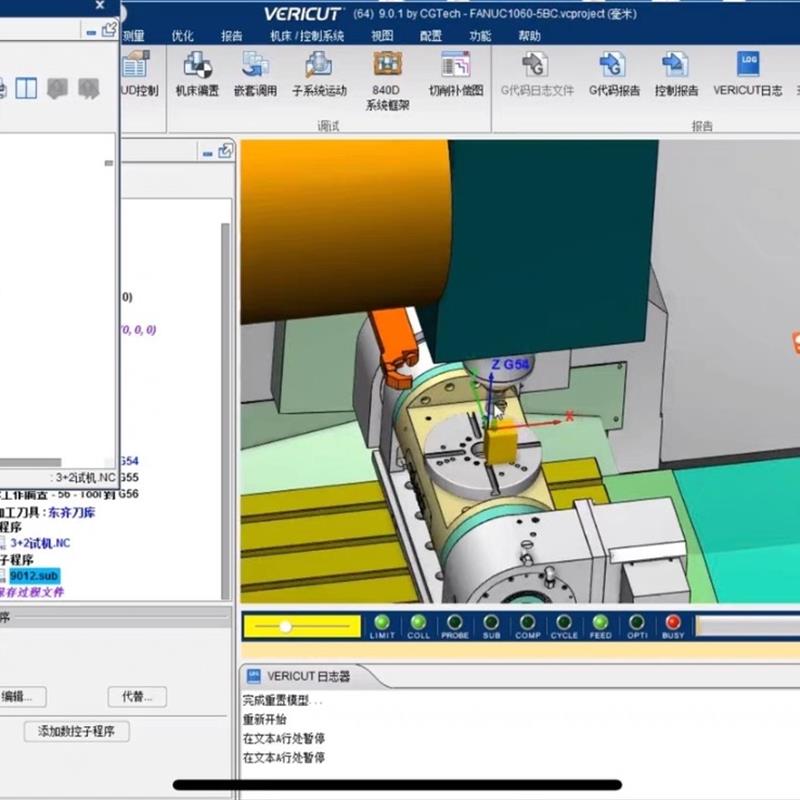800x800 pixels.
Task: Click the G55 work offset row
Action: click(x=129, y=478)
